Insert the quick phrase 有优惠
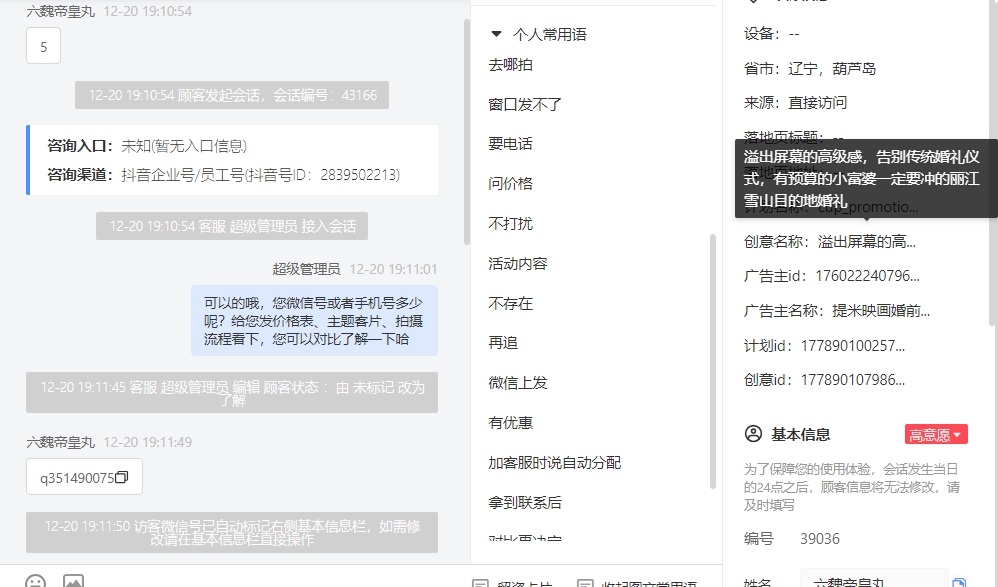The image size is (998, 587). (510, 423)
